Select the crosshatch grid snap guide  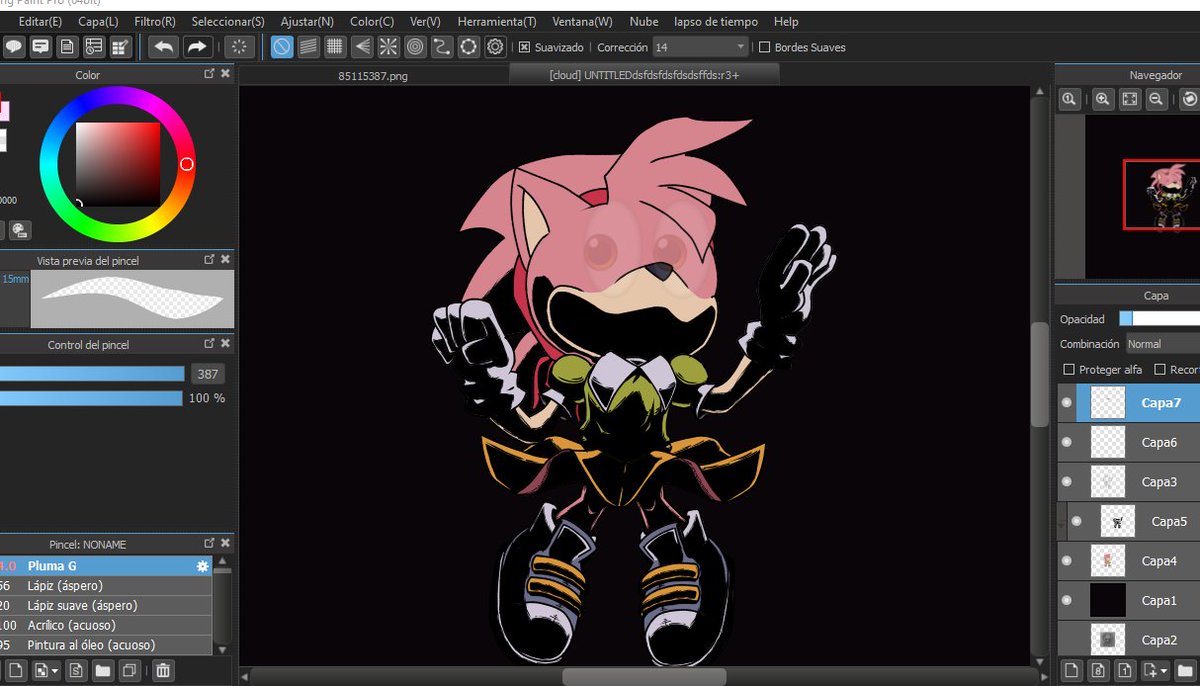click(x=335, y=47)
